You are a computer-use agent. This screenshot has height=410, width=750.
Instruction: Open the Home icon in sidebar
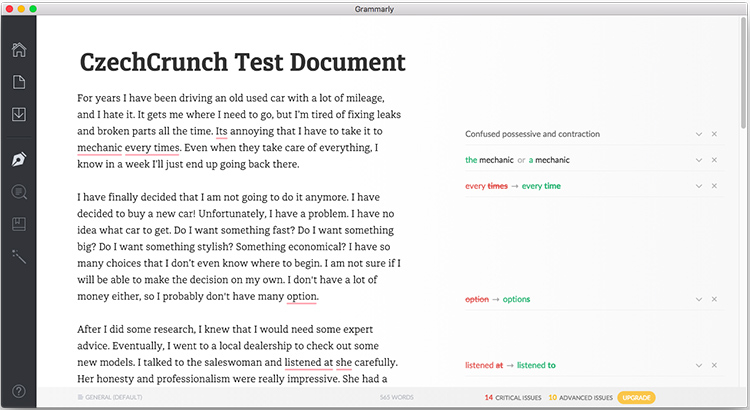(18, 51)
